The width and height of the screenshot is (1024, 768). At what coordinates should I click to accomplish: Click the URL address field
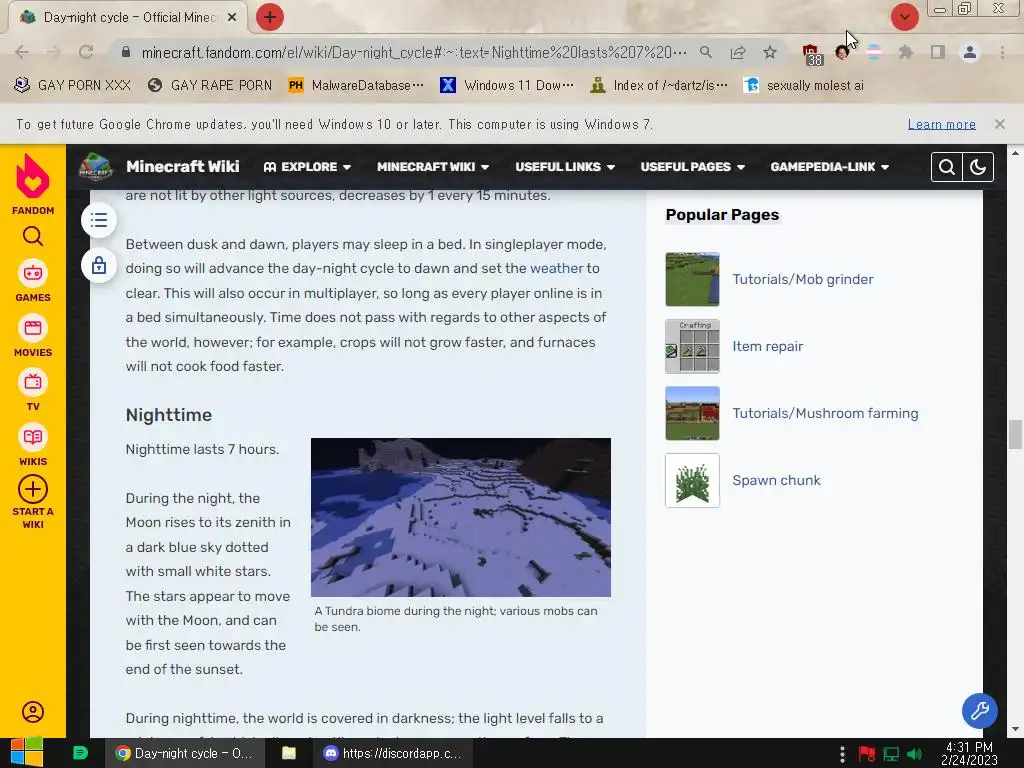coord(413,52)
